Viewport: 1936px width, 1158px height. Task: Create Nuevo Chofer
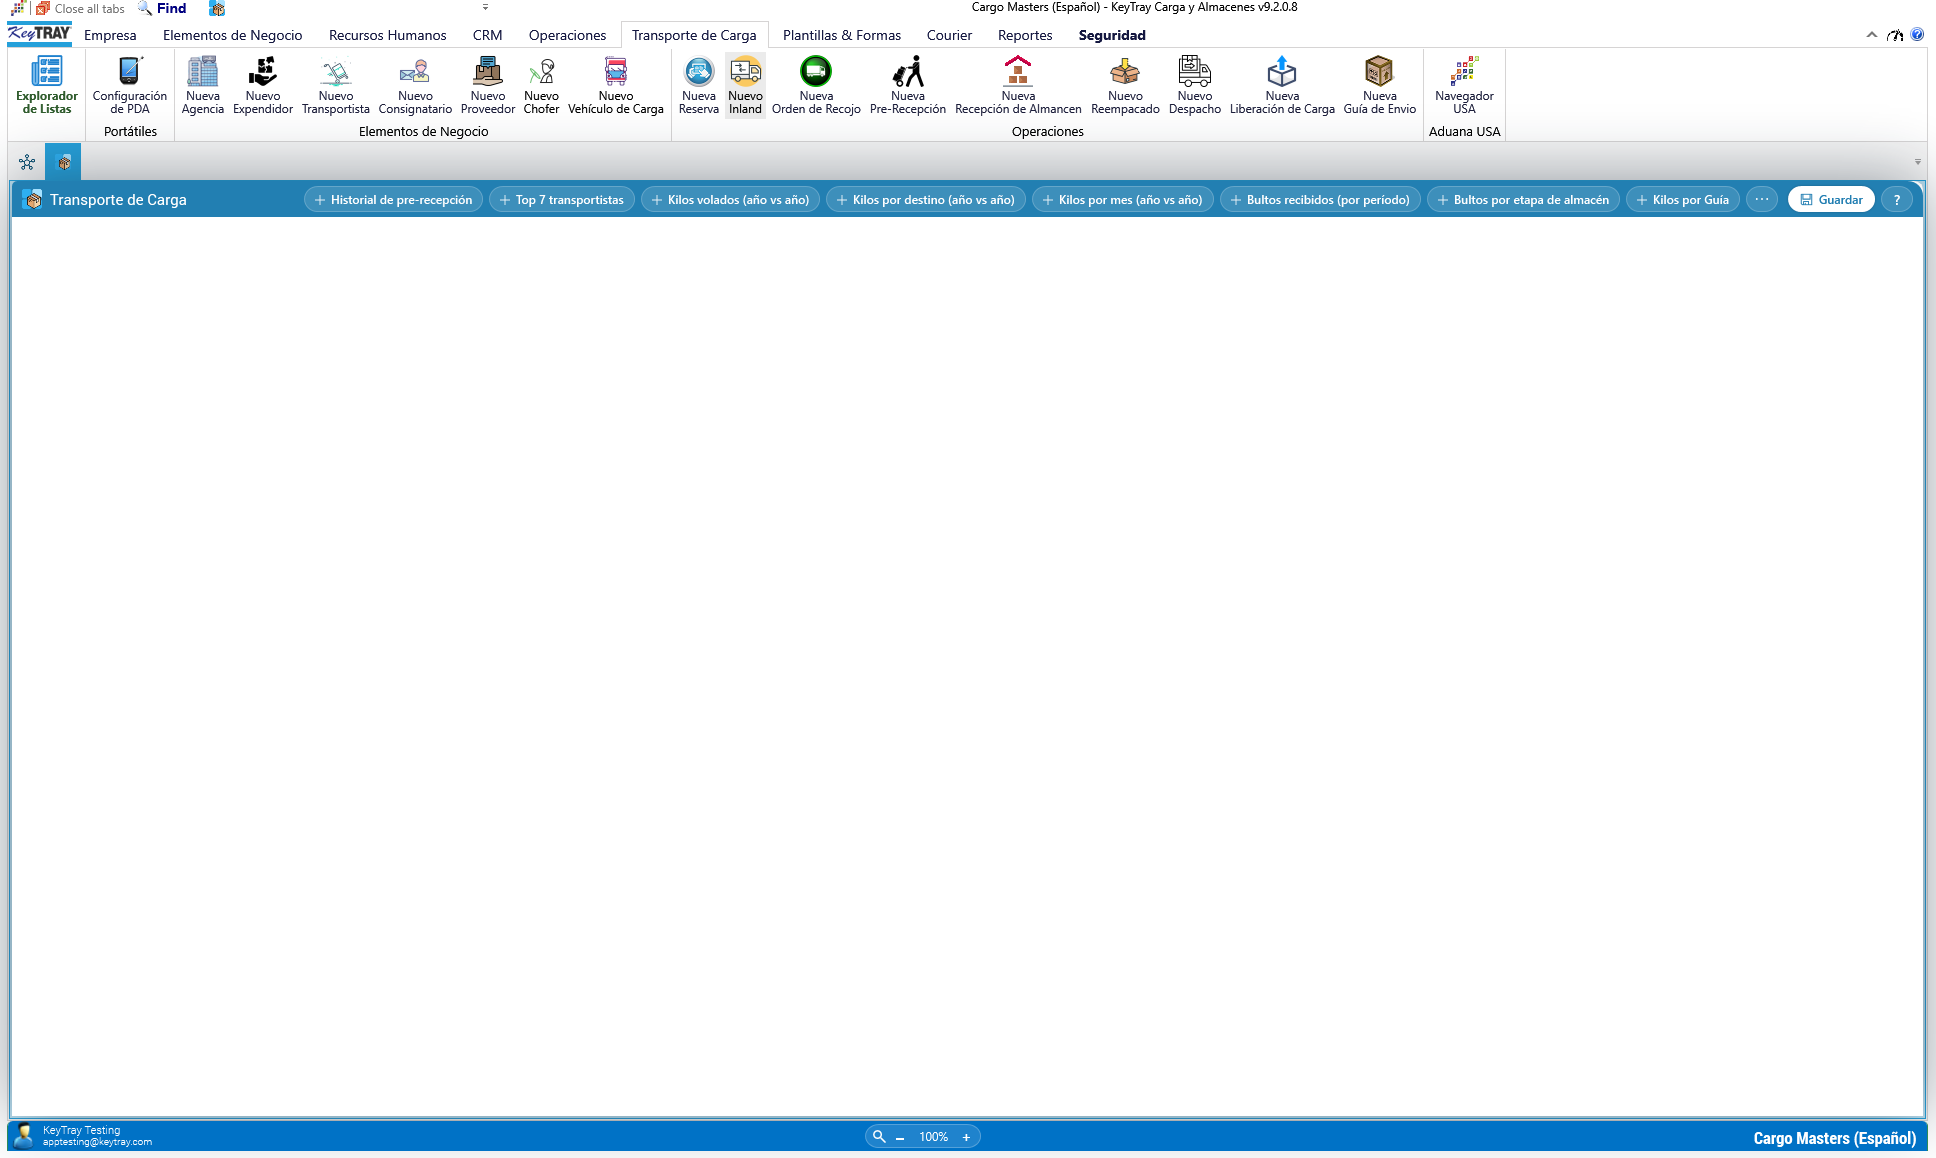pyautogui.click(x=541, y=85)
